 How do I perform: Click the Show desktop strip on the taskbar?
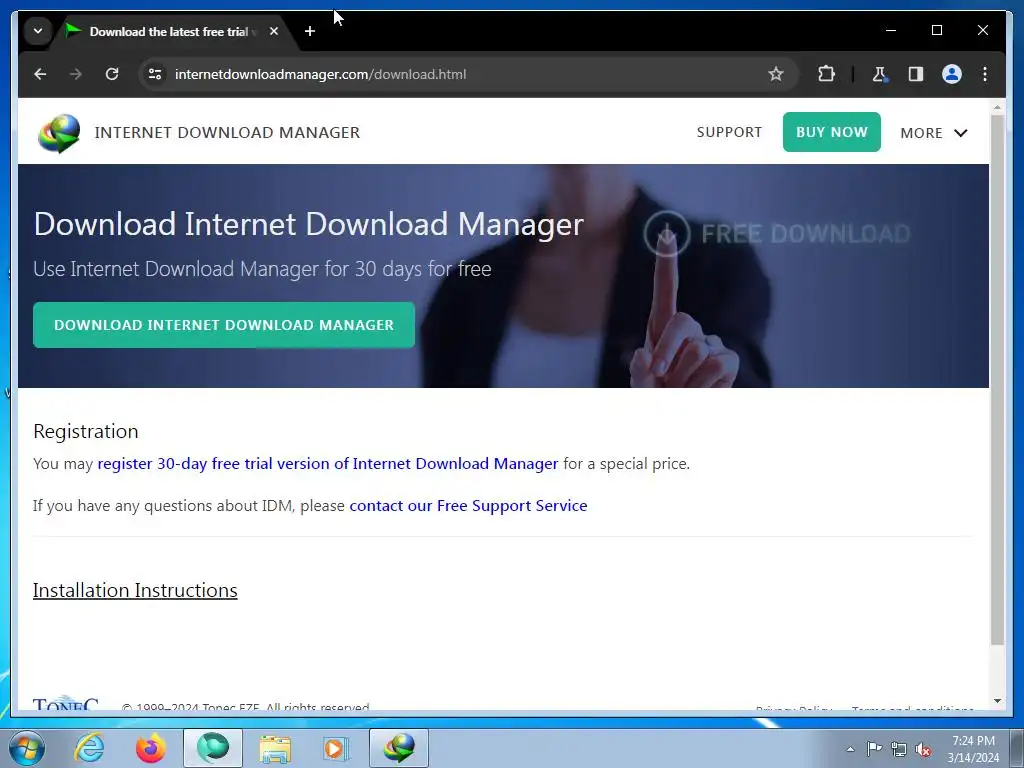(1017, 748)
